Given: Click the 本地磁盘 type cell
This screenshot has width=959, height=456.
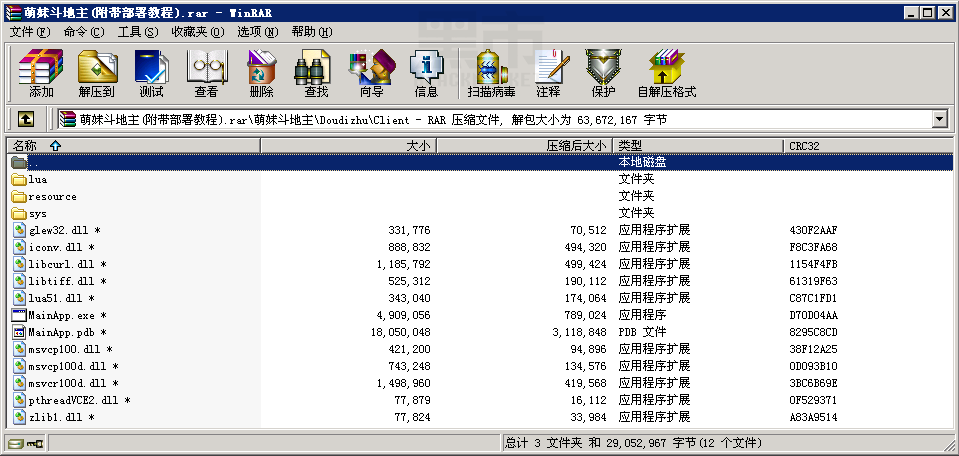Looking at the screenshot, I should [x=642, y=163].
